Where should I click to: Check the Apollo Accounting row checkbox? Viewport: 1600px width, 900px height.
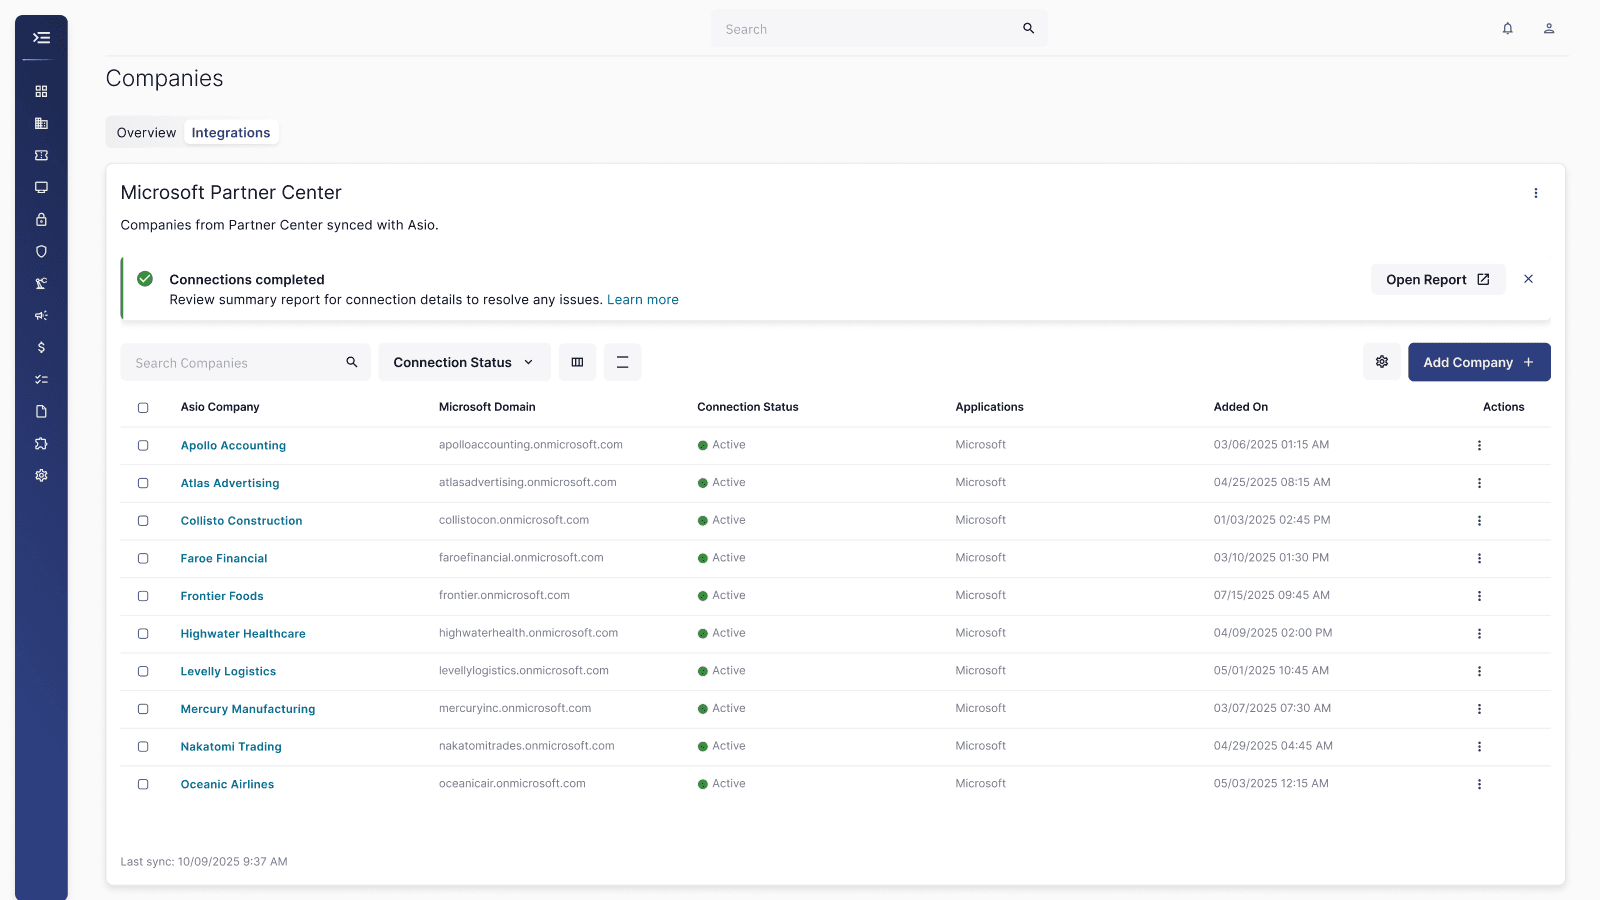click(143, 445)
